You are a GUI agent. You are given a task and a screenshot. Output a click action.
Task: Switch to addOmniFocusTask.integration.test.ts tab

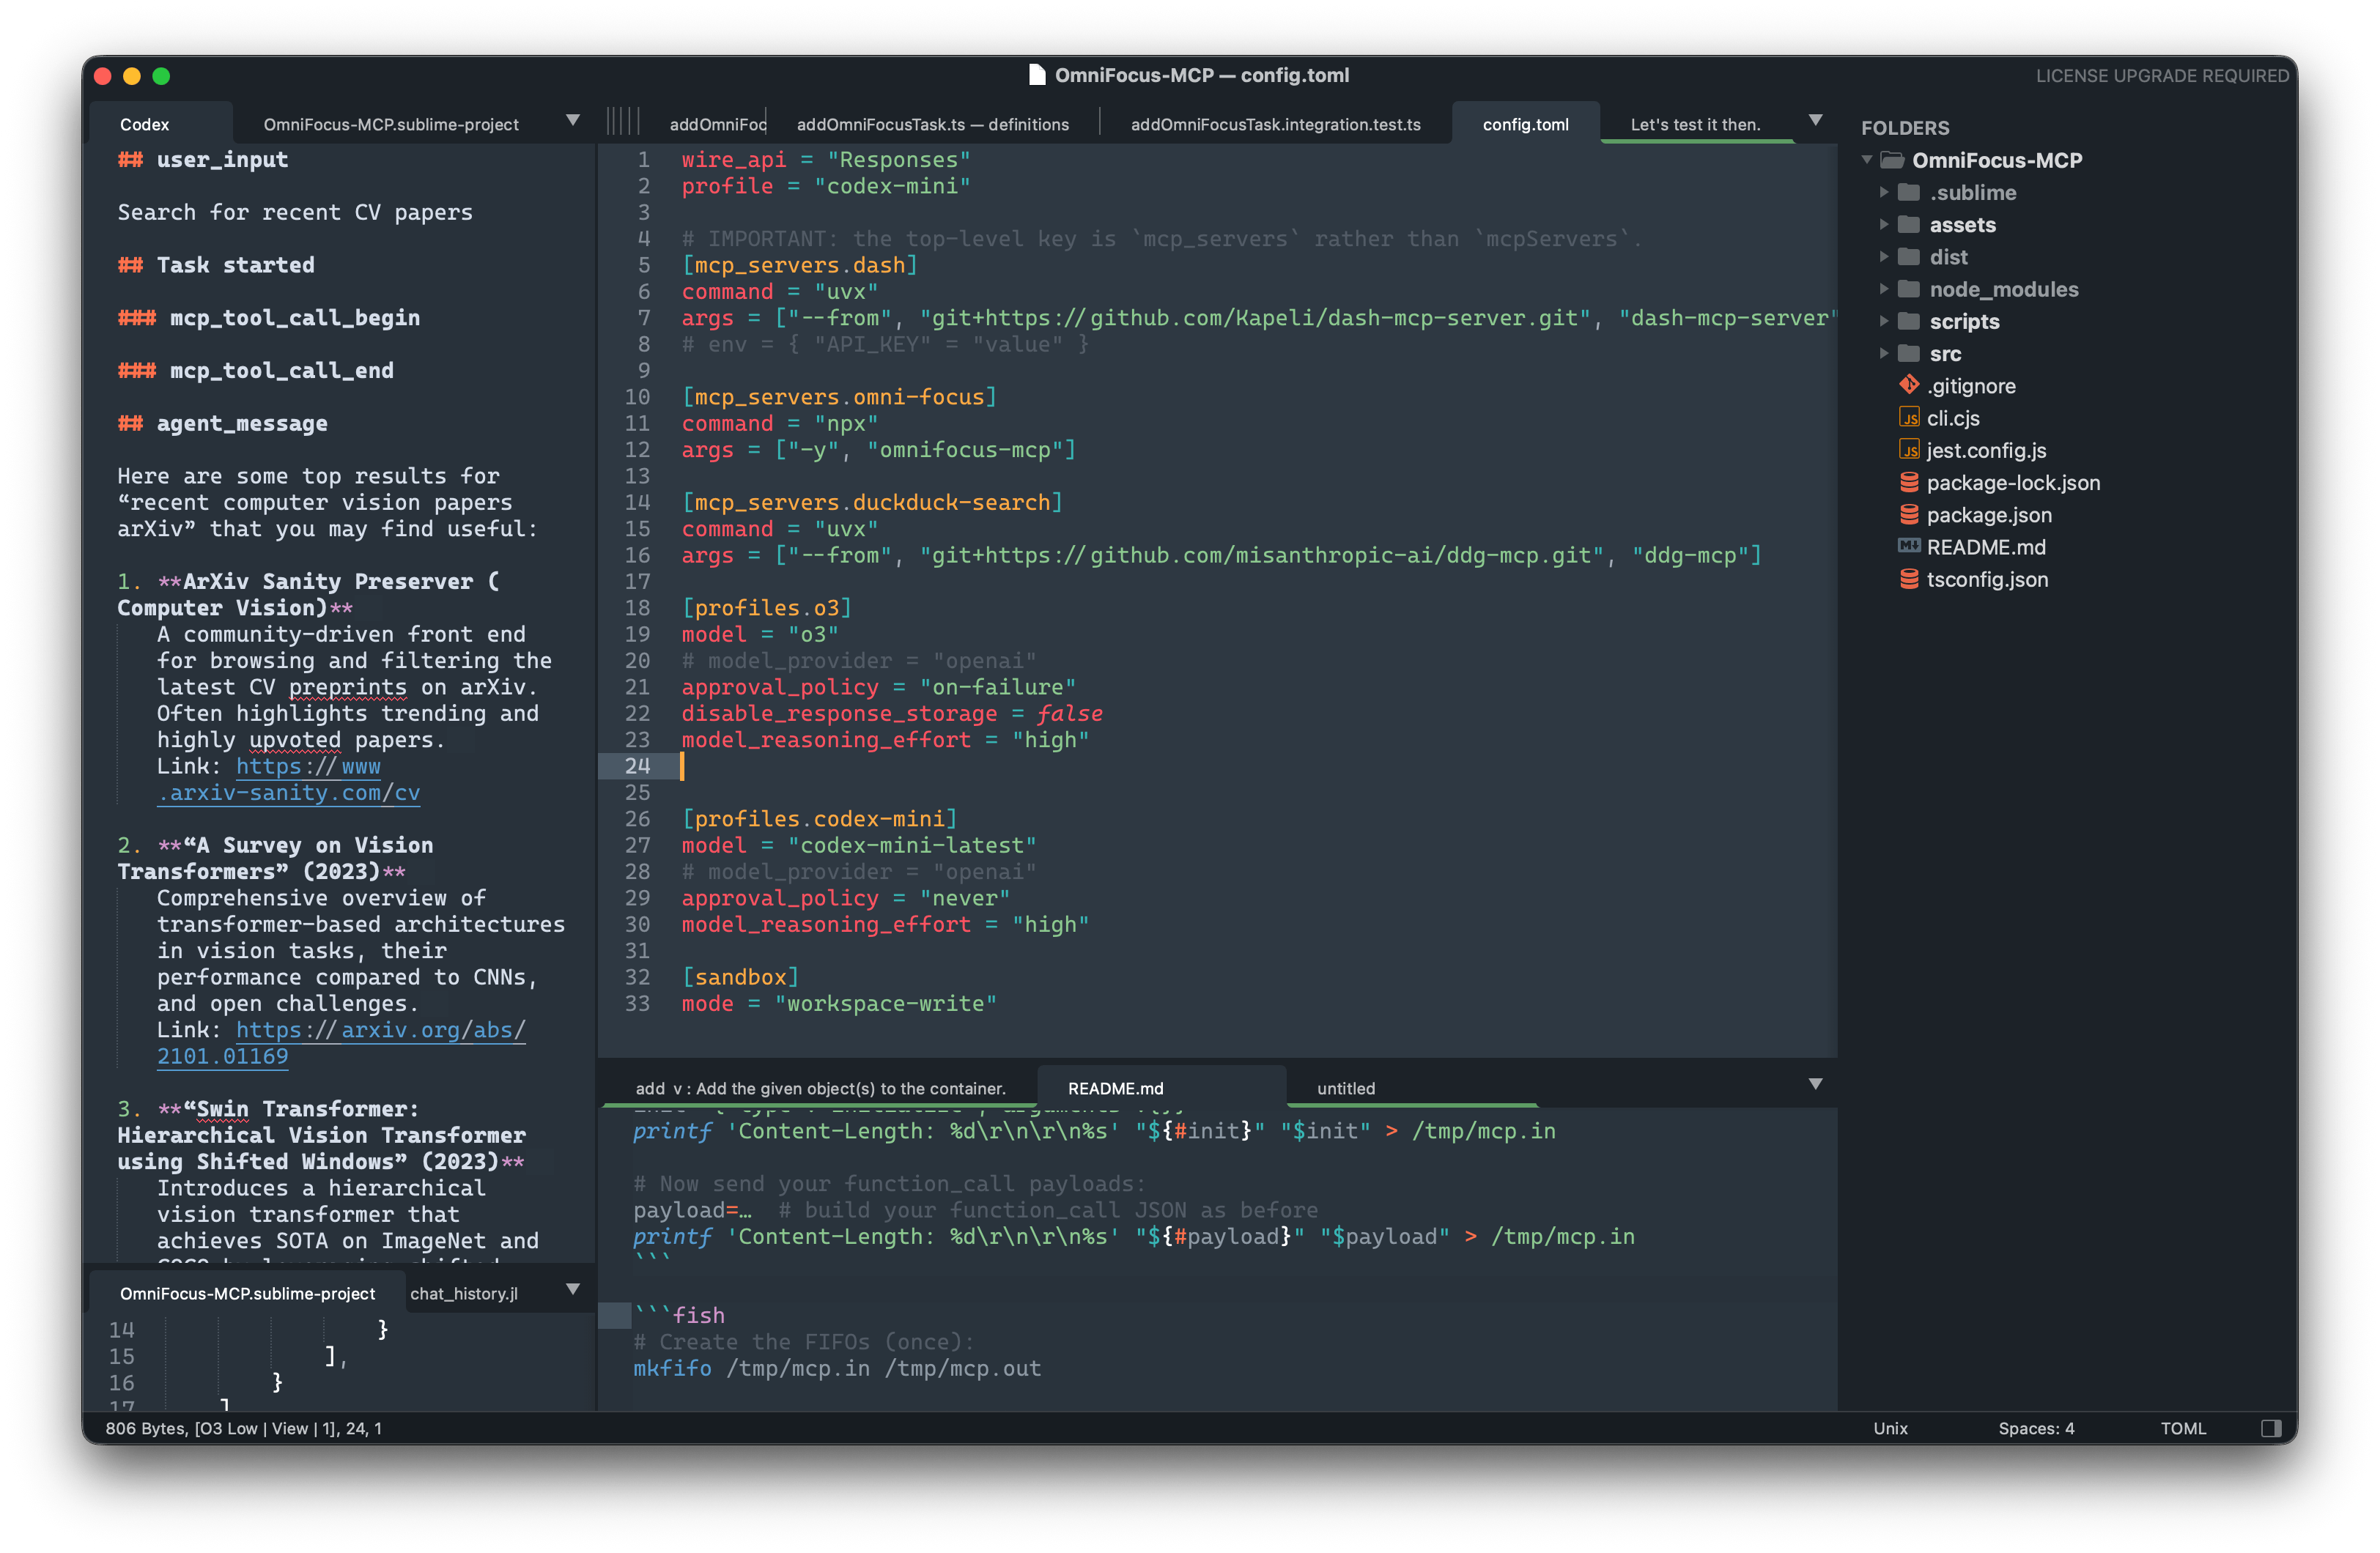(x=1275, y=124)
